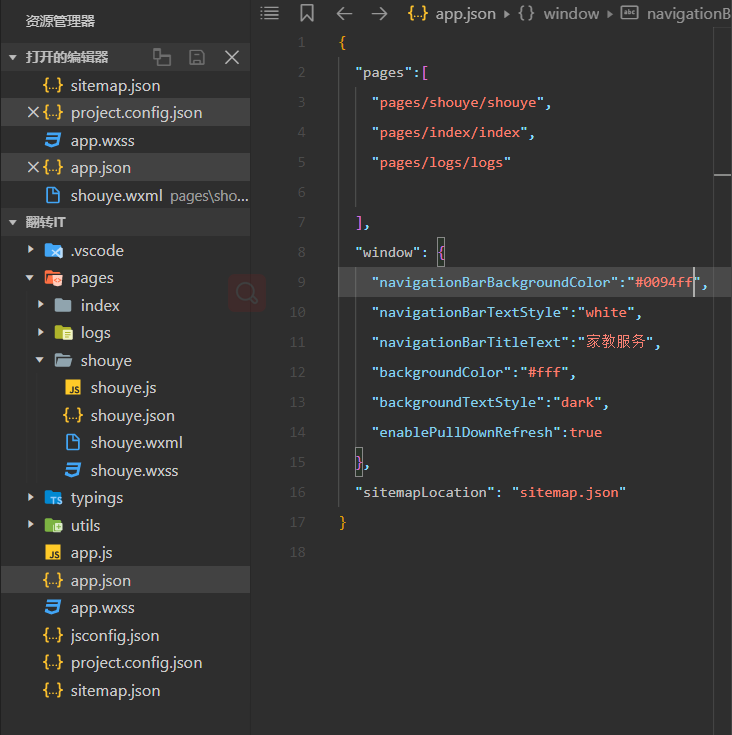
Task: Click the JSON icon beside shouye.json
Action: 73,415
